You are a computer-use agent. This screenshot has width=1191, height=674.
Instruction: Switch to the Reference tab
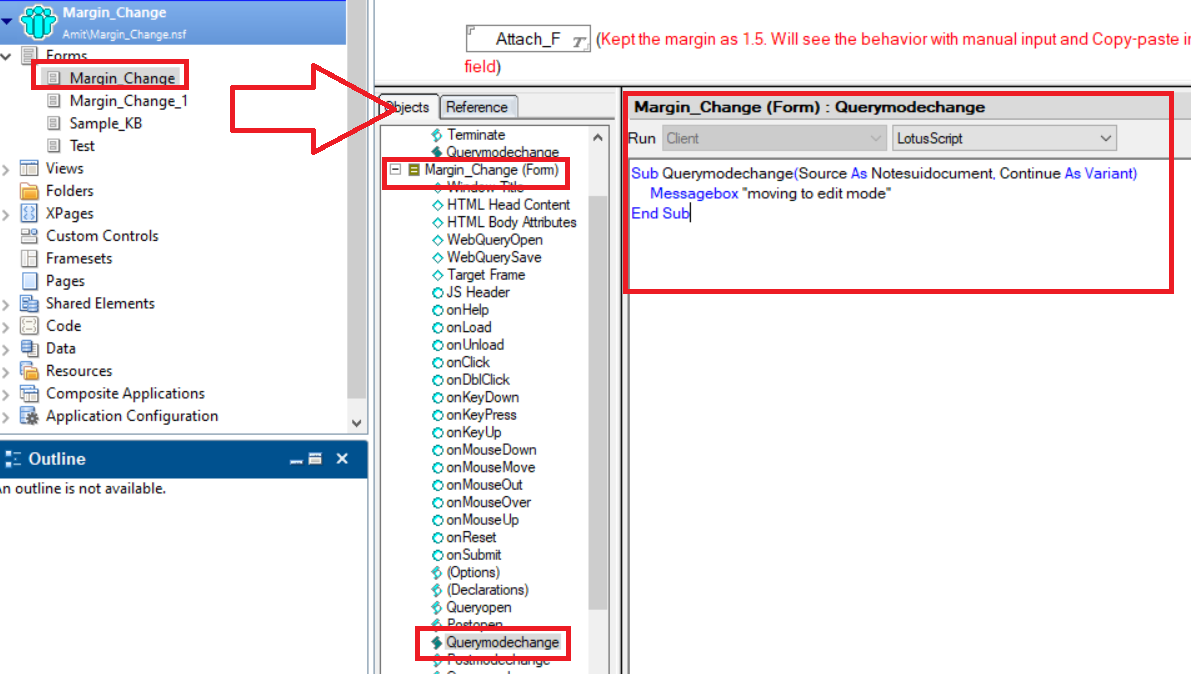[x=476, y=107]
